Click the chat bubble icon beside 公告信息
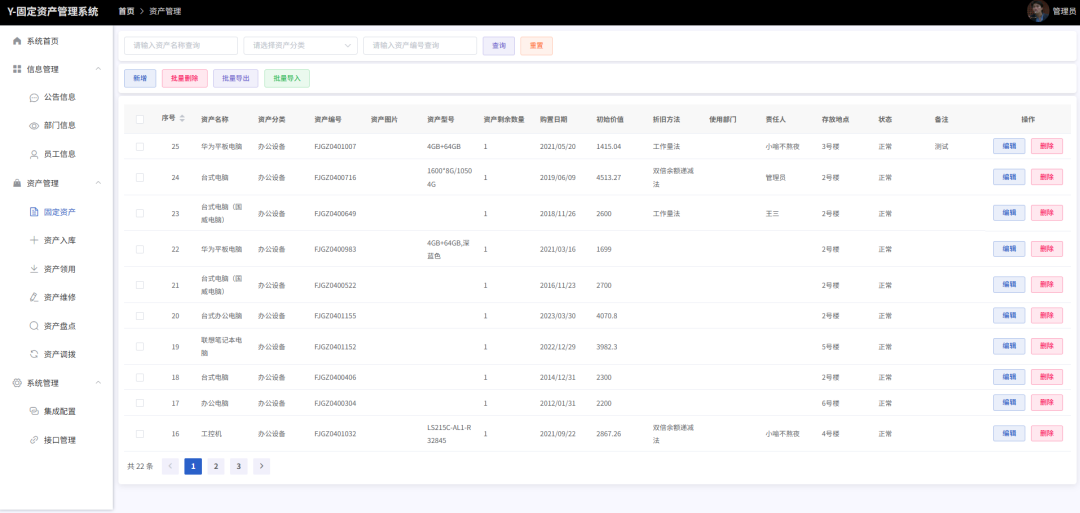This screenshot has height=513, width=1080. point(34,98)
